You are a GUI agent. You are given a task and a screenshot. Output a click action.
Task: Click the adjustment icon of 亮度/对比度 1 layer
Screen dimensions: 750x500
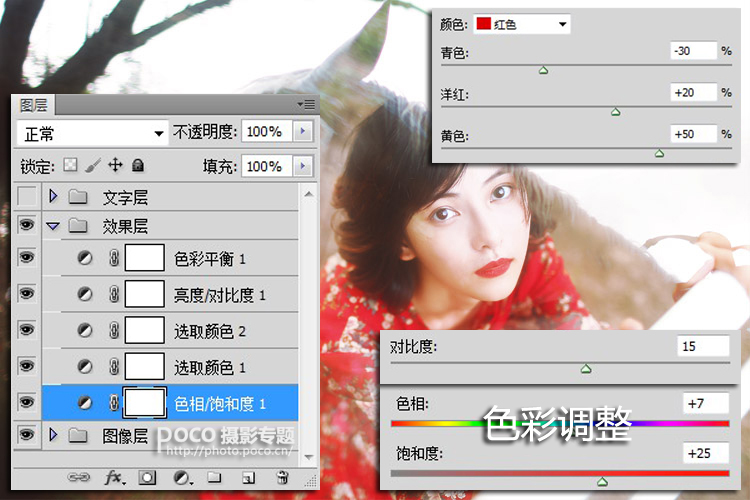pyautogui.click(x=85, y=294)
